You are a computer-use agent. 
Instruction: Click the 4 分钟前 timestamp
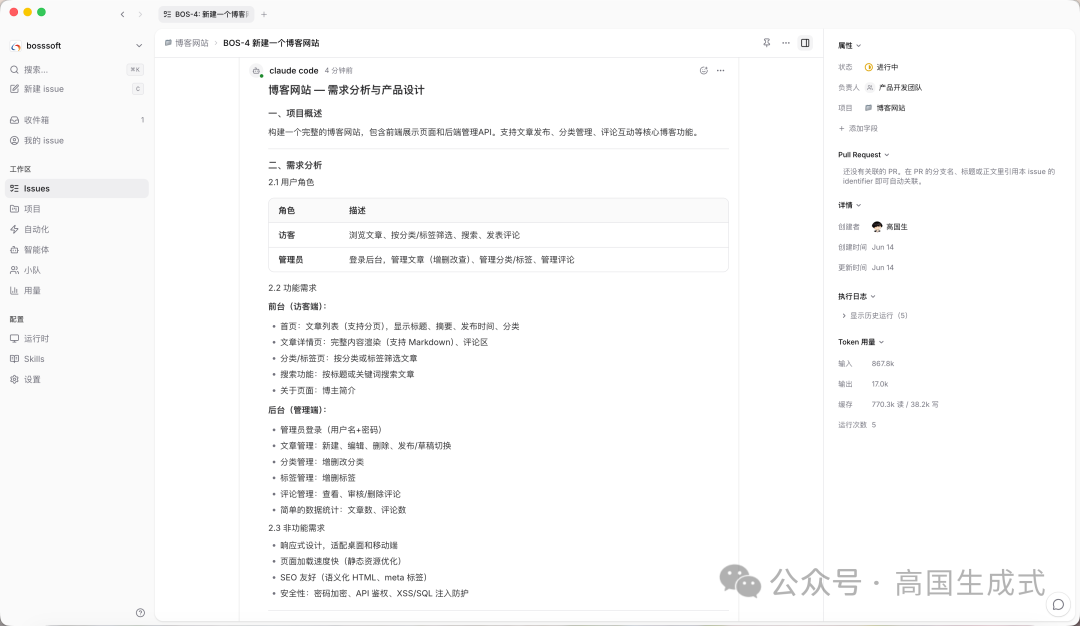point(338,71)
